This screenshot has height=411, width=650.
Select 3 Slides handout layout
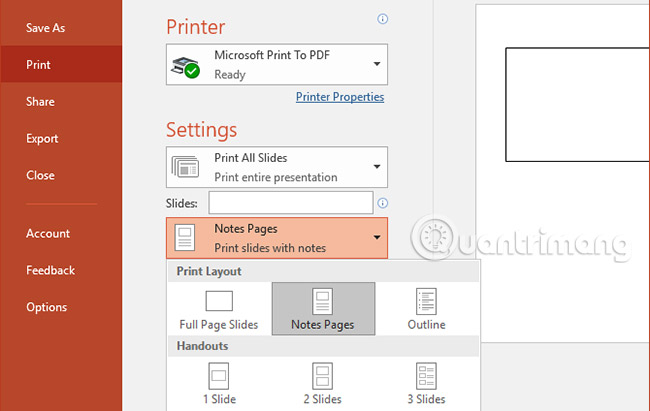[x=427, y=384]
